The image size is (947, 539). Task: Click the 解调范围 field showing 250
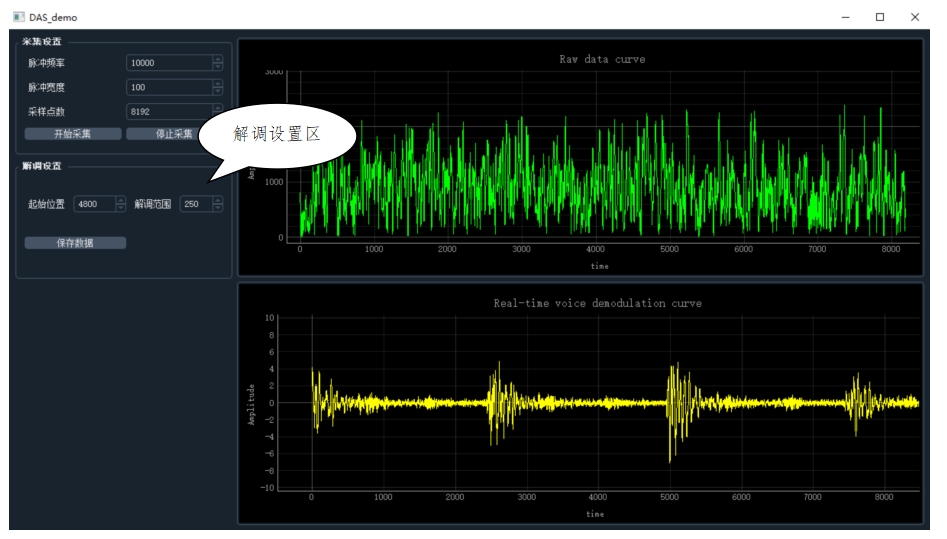(x=194, y=204)
